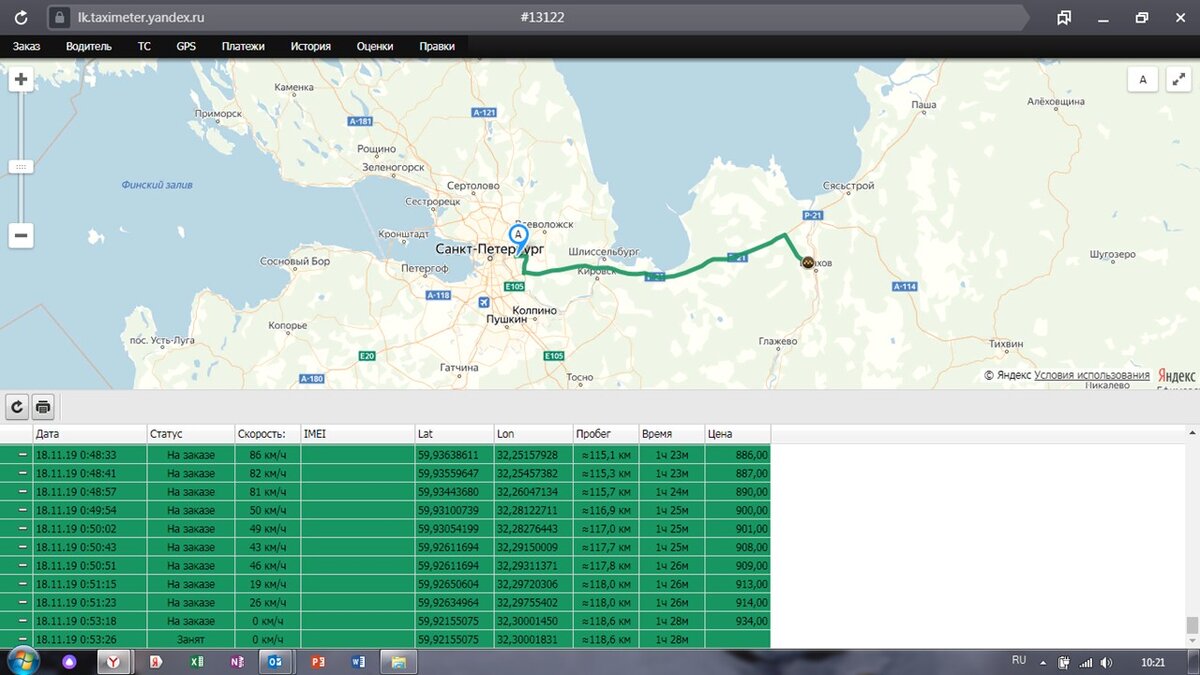This screenshot has width=1200, height=675.
Task: Click the route start marker A
Action: coord(518,238)
